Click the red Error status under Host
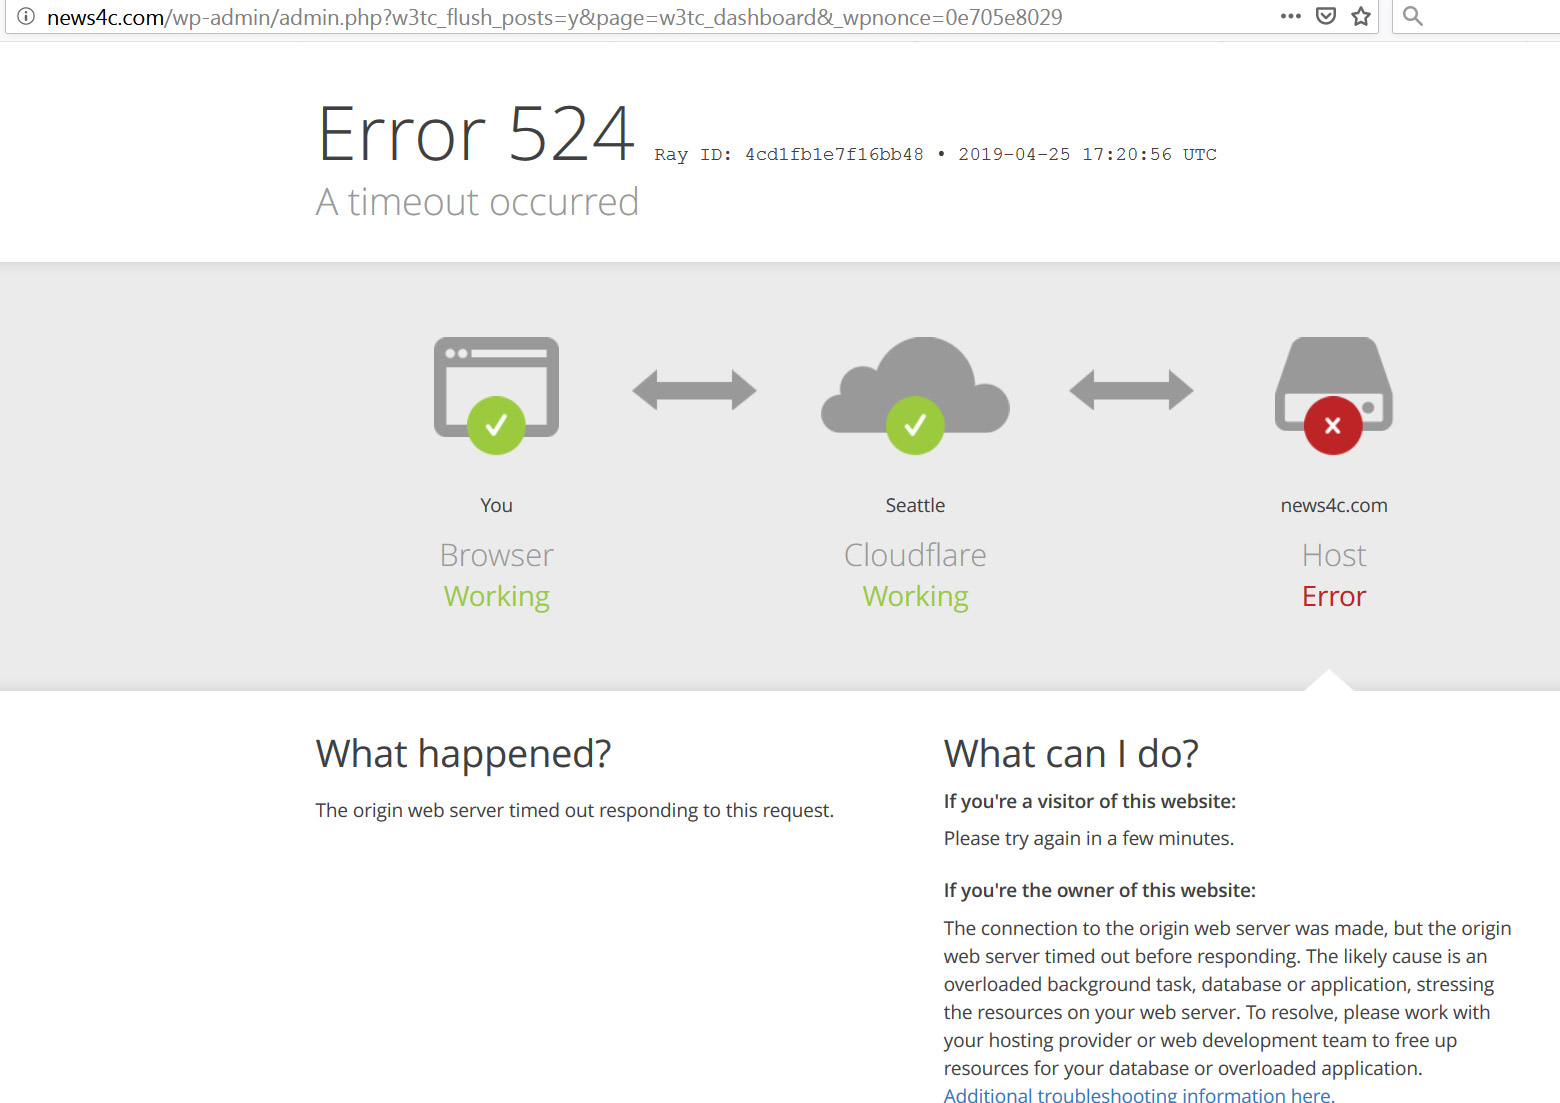 [x=1334, y=597]
